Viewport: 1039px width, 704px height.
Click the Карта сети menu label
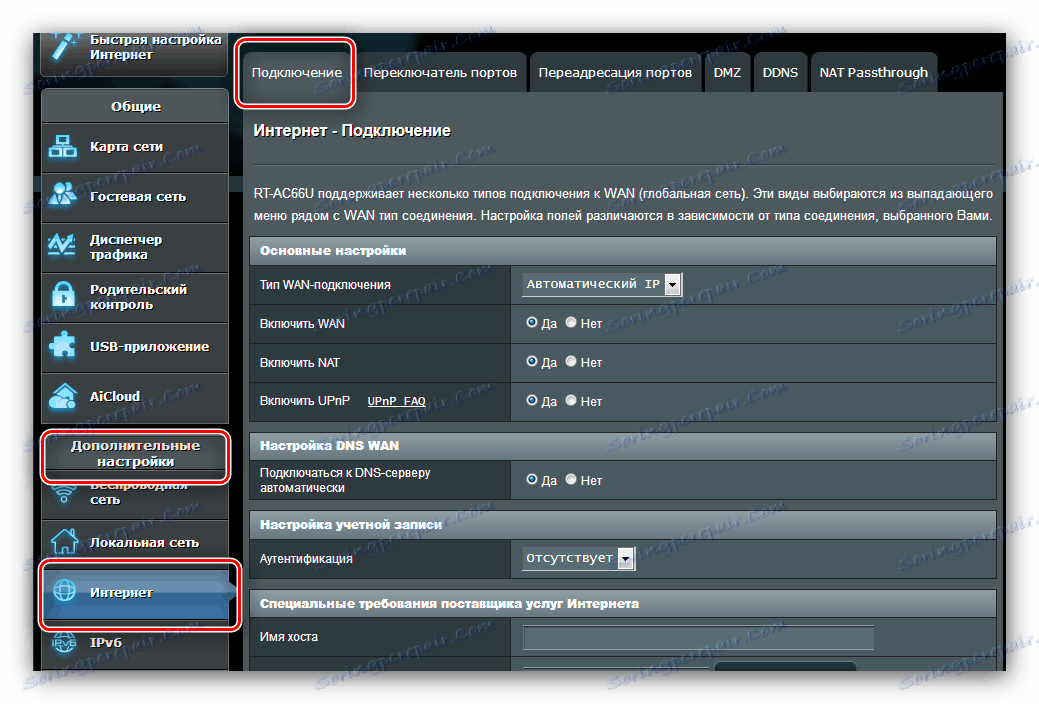(x=127, y=147)
